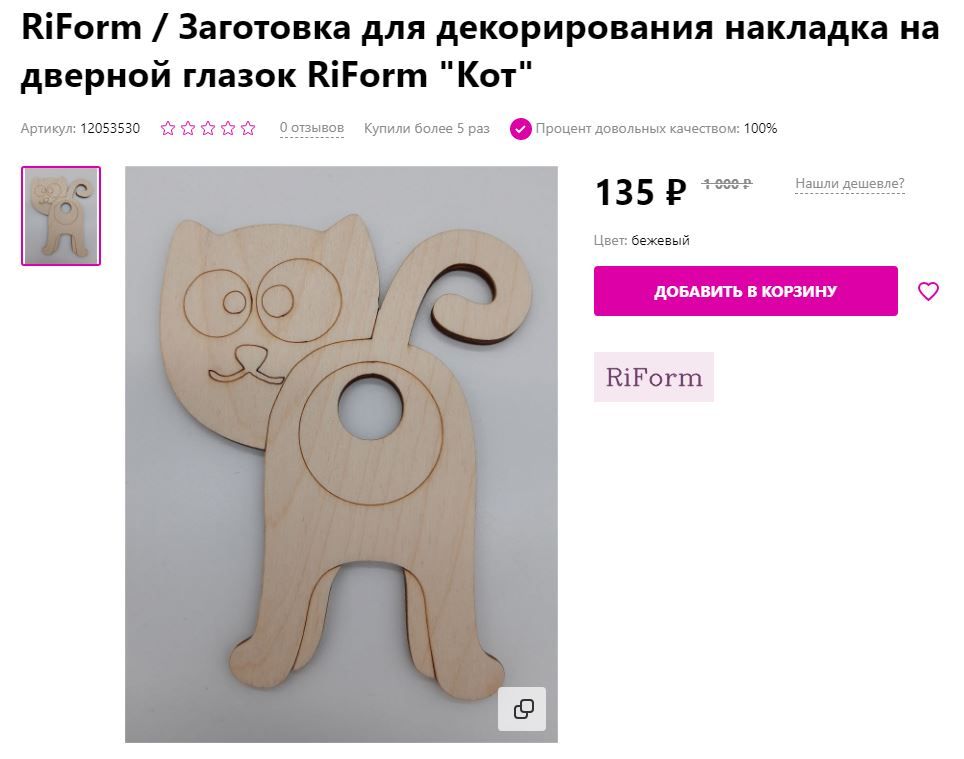Add the item to favorites with heart icon
This screenshot has height=759, width=964.
click(x=928, y=291)
